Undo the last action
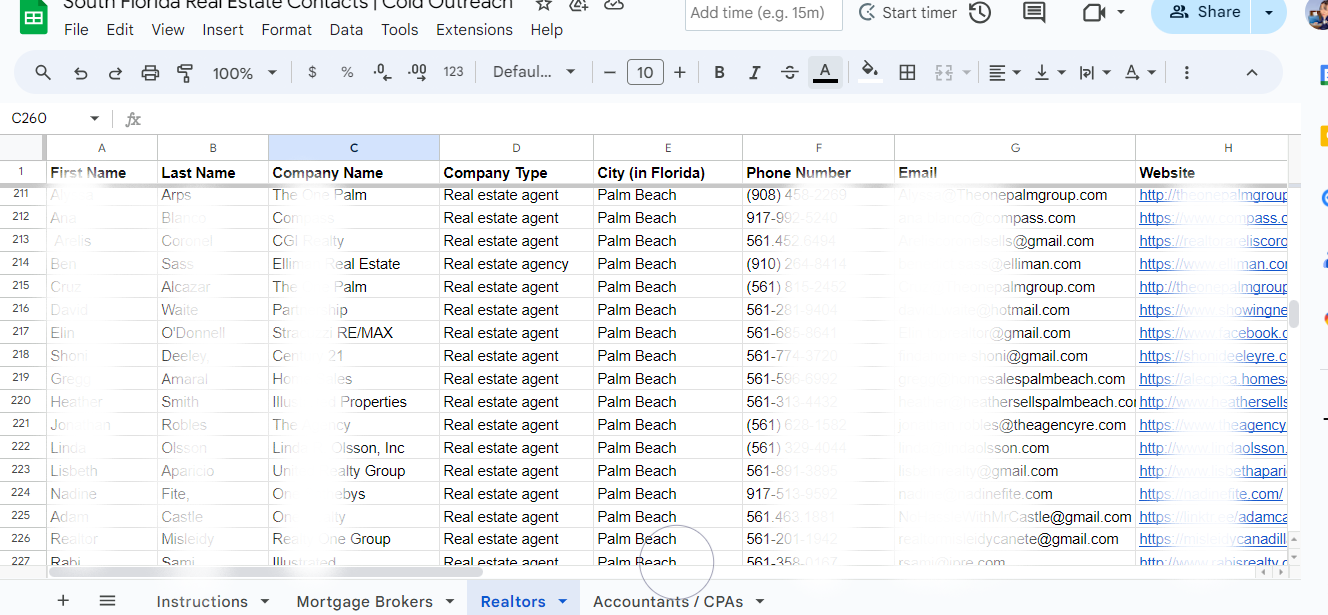 coord(80,72)
